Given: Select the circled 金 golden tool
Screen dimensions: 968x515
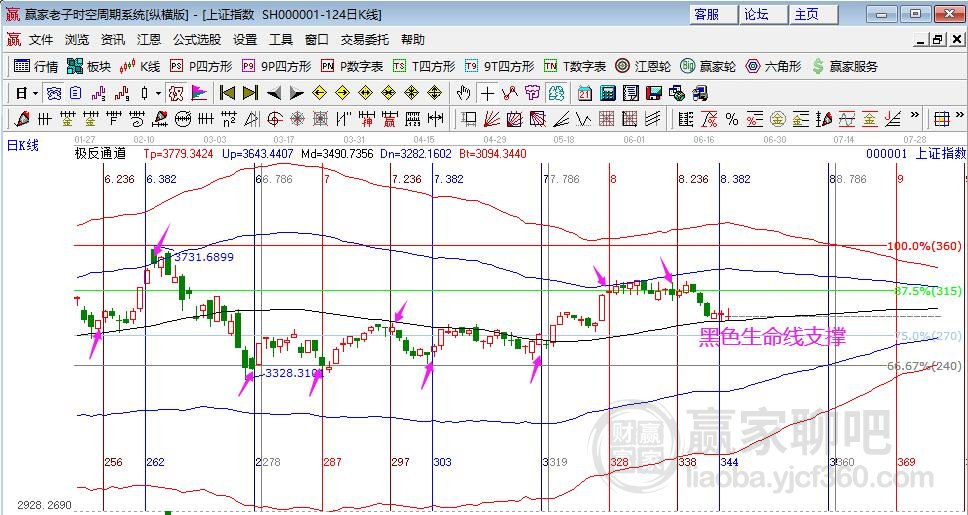Looking at the screenshot, I should click(x=778, y=119).
